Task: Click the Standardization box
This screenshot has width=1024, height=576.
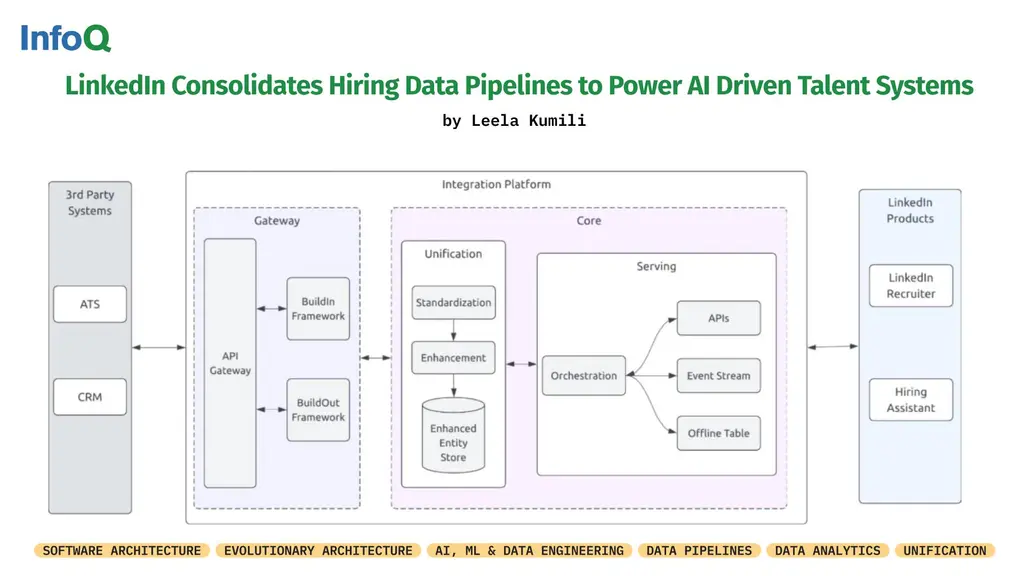Action: point(453,302)
